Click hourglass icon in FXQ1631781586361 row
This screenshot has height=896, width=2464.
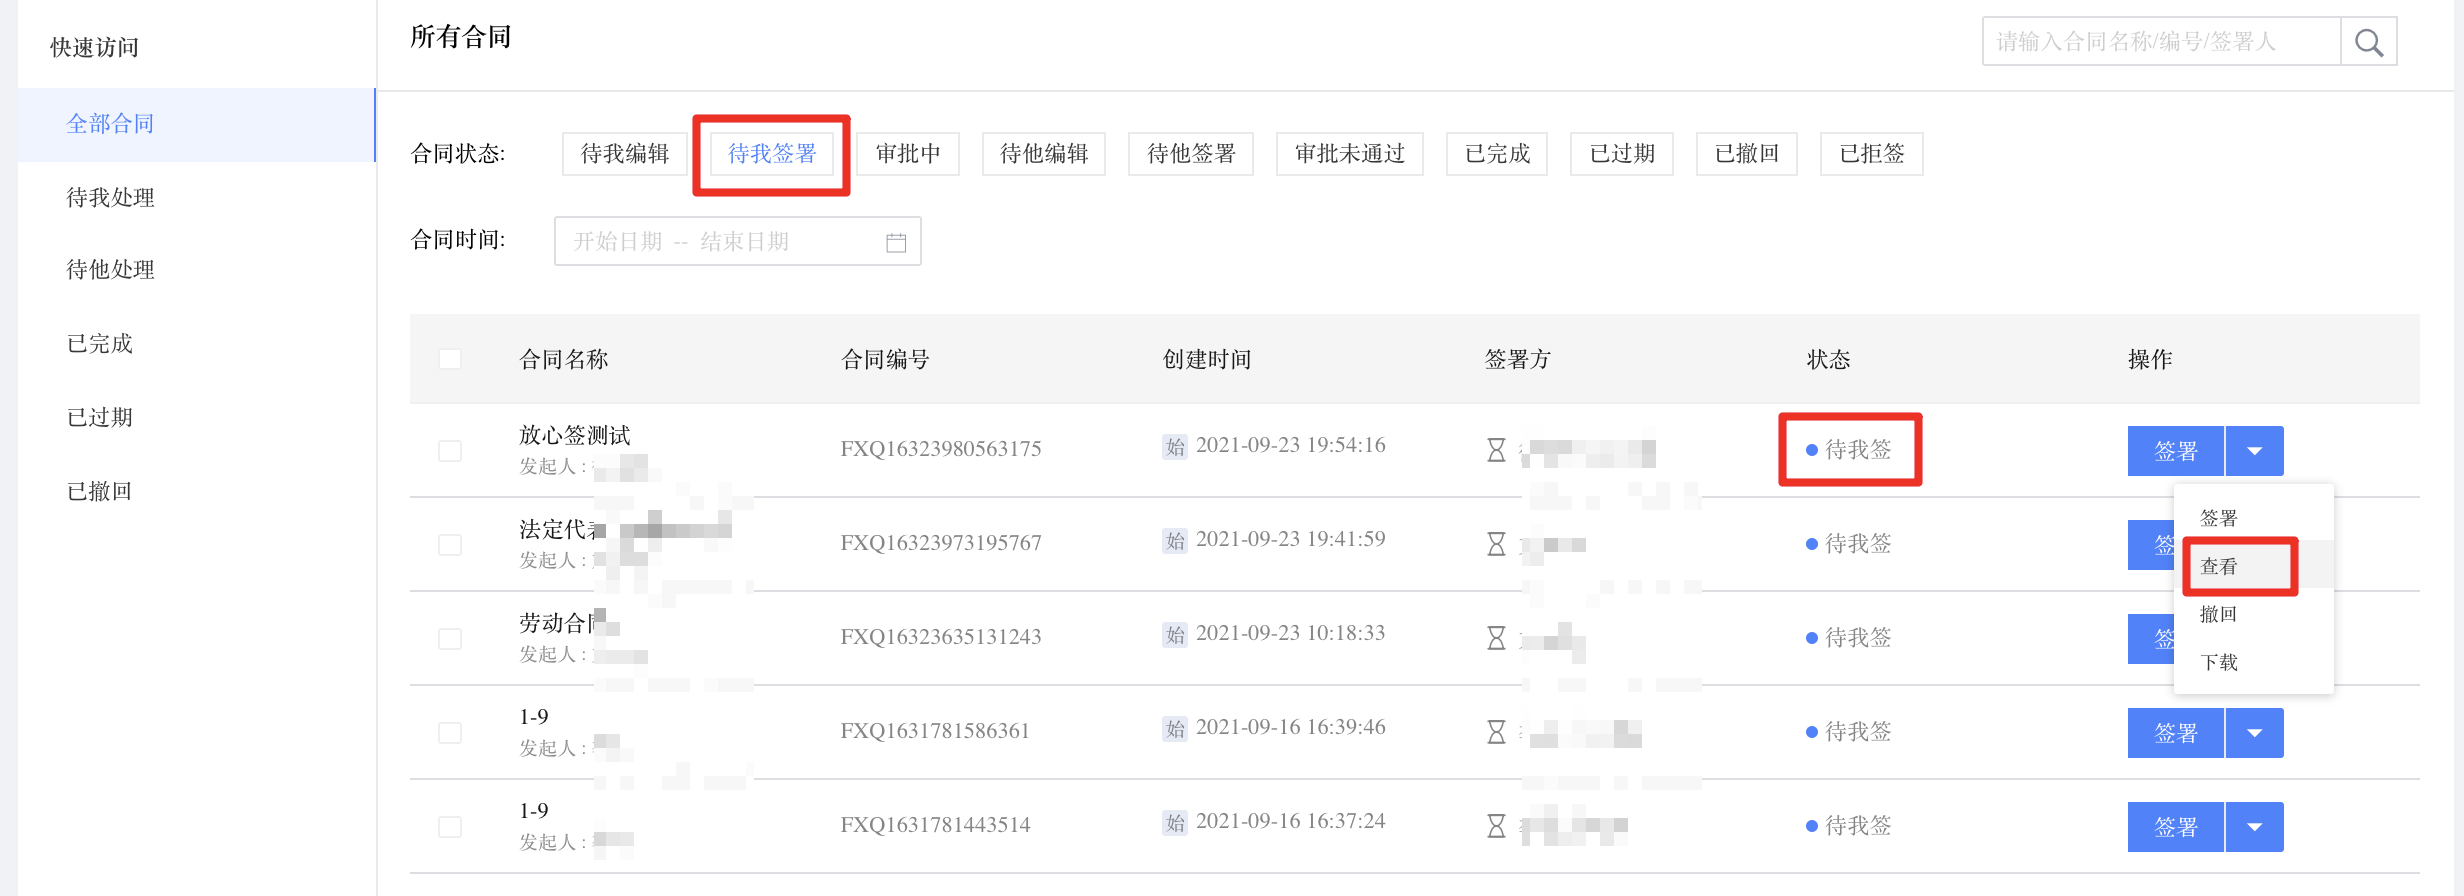(1496, 732)
